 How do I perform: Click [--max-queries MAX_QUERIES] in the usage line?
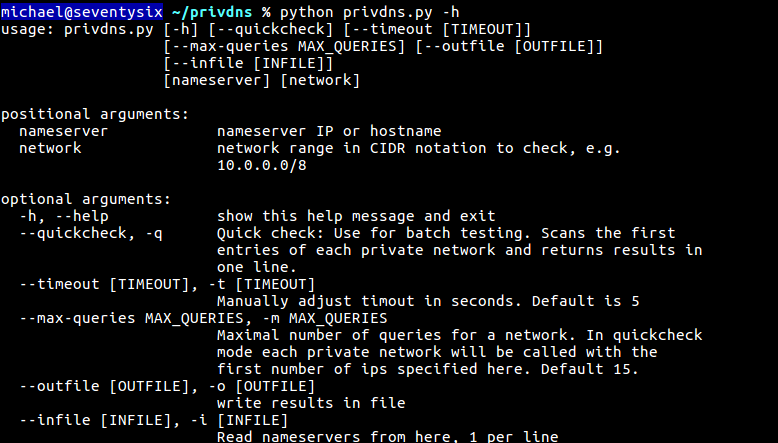pyautogui.click(x=284, y=46)
